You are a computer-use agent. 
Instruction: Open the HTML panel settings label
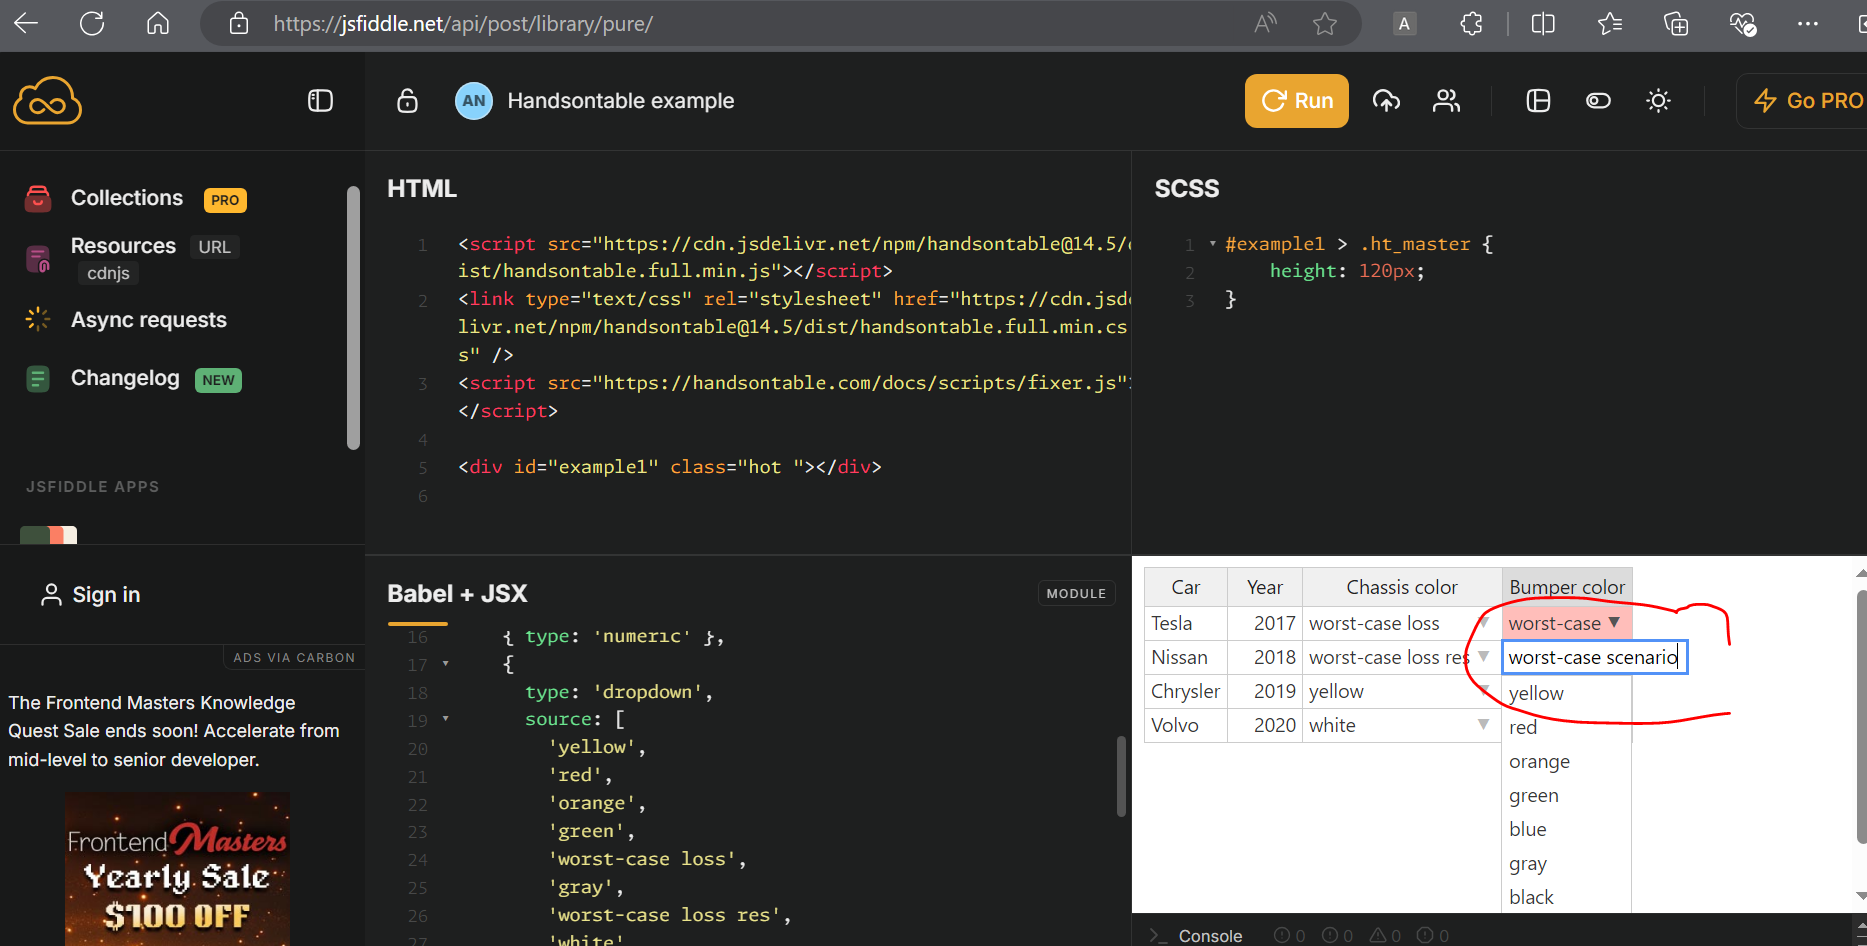click(422, 189)
